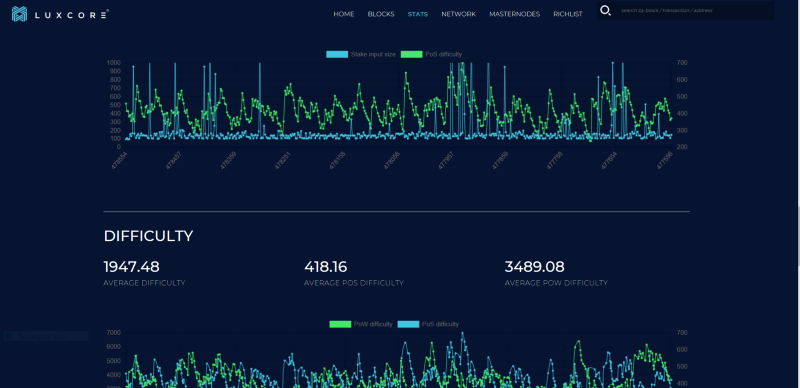The image size is (800, 388).
Task: Click x-axis block label 477556
Action: (x=665, y=160)
